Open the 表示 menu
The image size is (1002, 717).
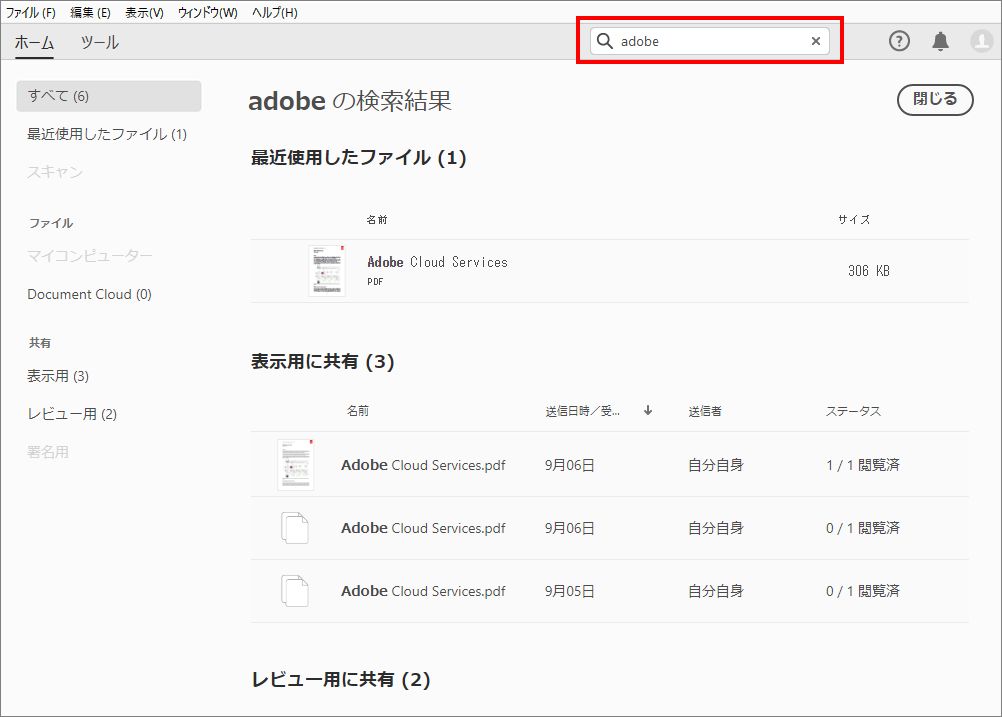(144, 12)
